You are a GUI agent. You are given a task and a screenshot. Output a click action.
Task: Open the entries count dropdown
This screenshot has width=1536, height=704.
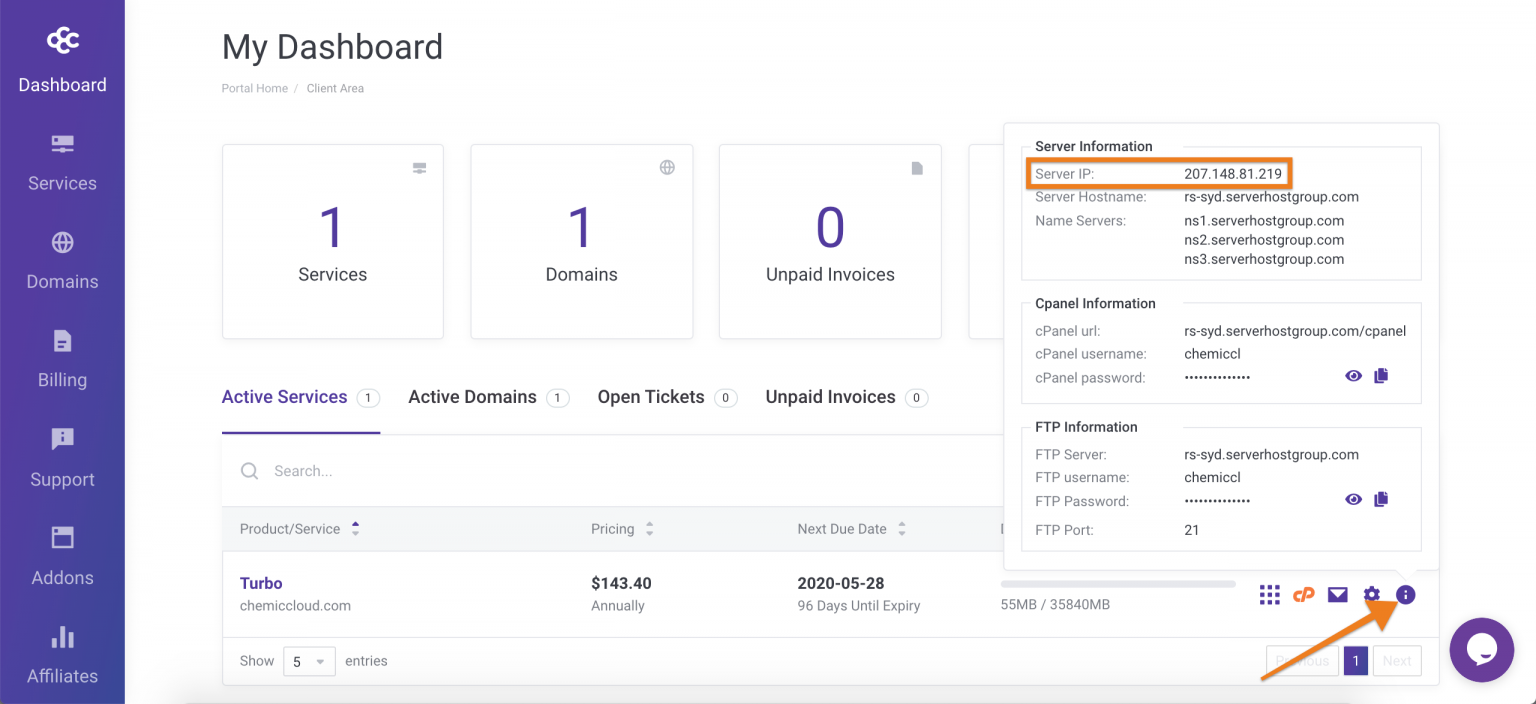point(309,661)
